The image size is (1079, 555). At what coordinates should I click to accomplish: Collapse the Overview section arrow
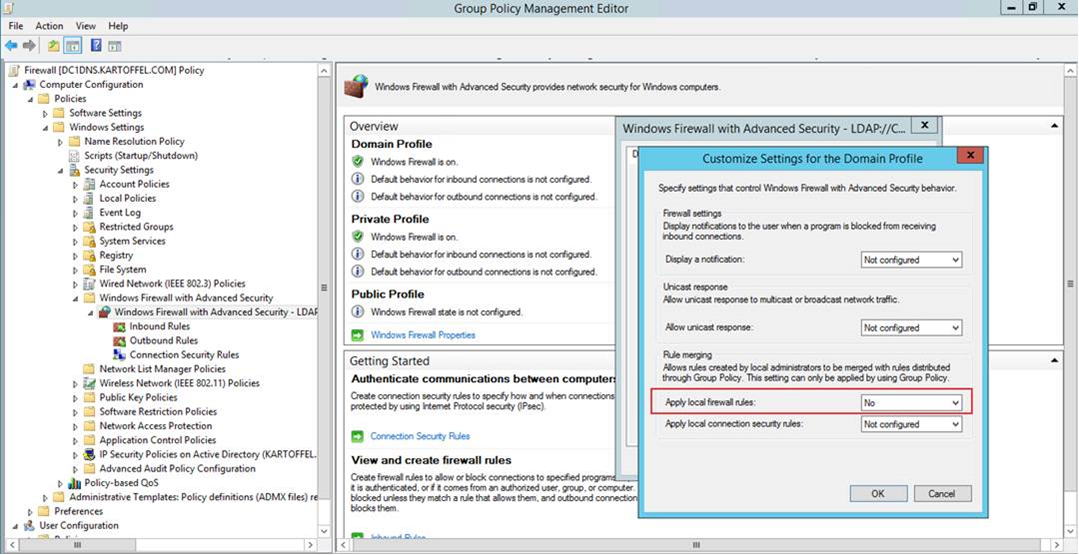coord(1055,126)
